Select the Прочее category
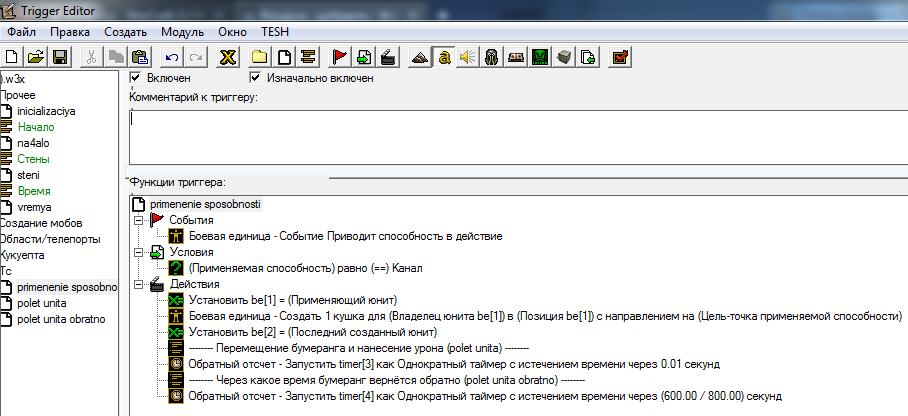 pos(18,96)
